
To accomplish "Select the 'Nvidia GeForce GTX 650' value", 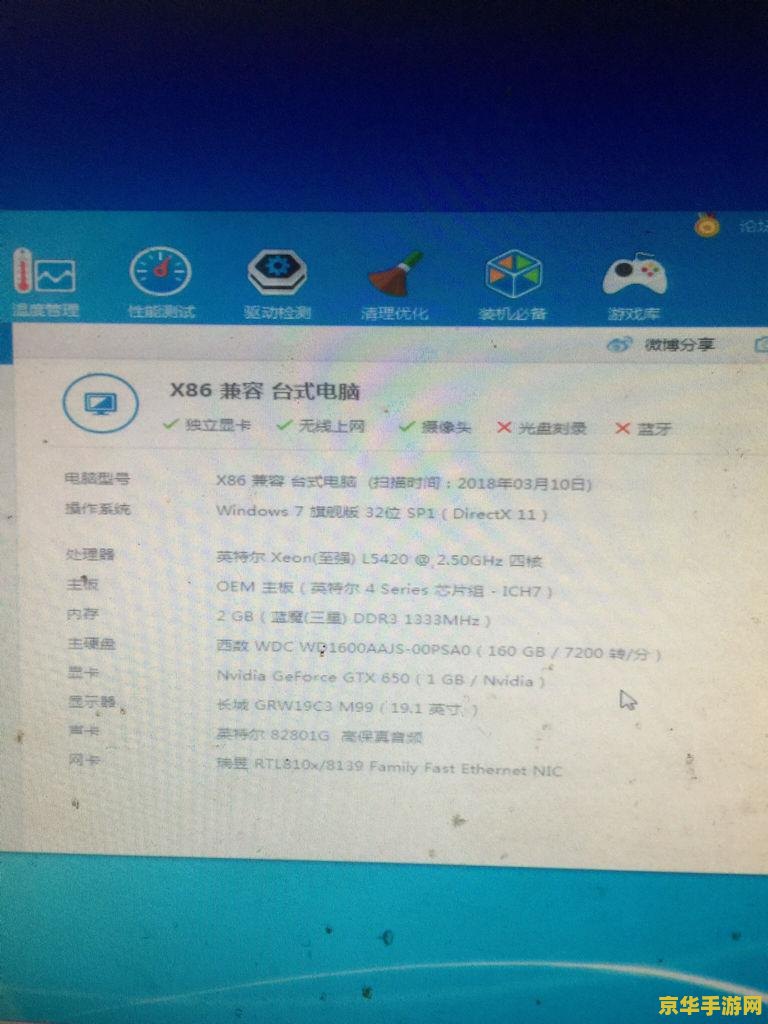I will pyautogui.click(x=381, y=679).
